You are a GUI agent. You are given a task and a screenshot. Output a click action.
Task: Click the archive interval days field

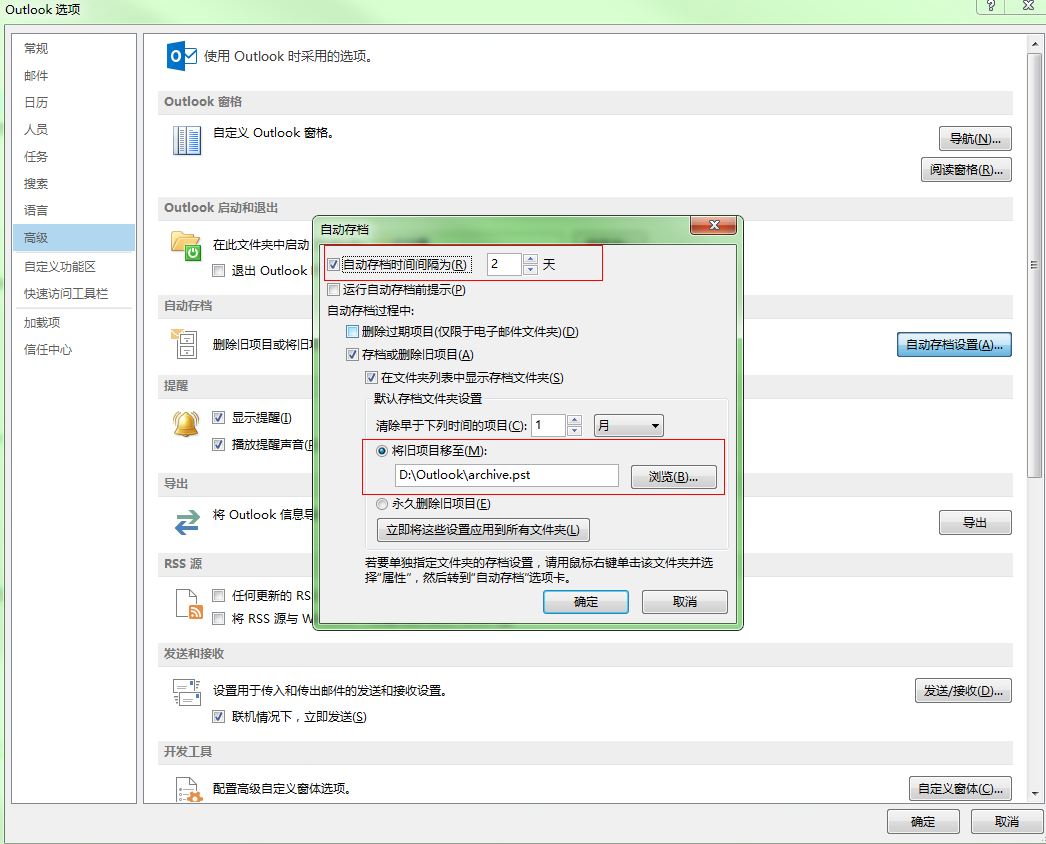coord(505,264)
